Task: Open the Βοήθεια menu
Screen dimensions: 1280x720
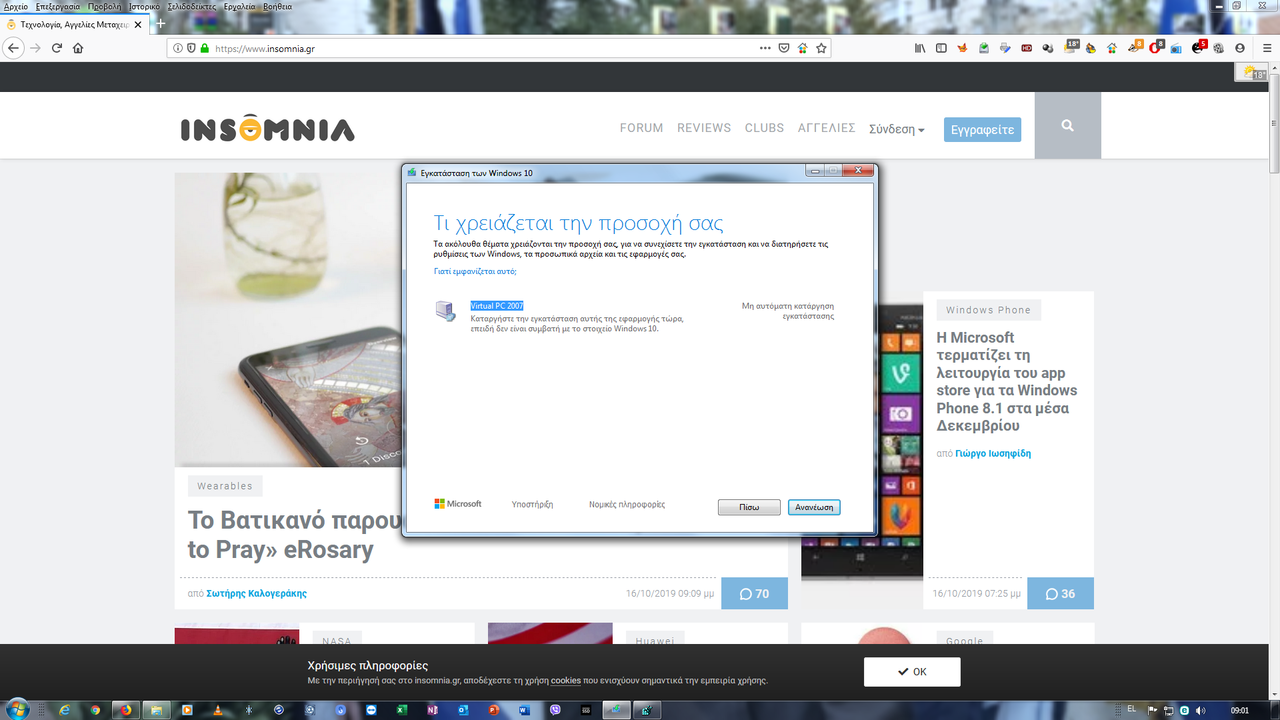Action: pos(277,6)
